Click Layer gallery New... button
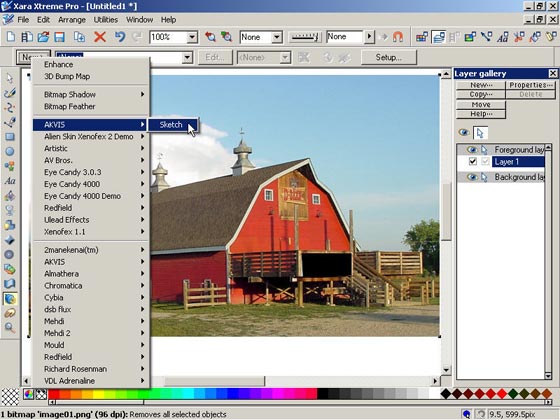The width and height of the screenshot is (560, 420). (481, 85)
